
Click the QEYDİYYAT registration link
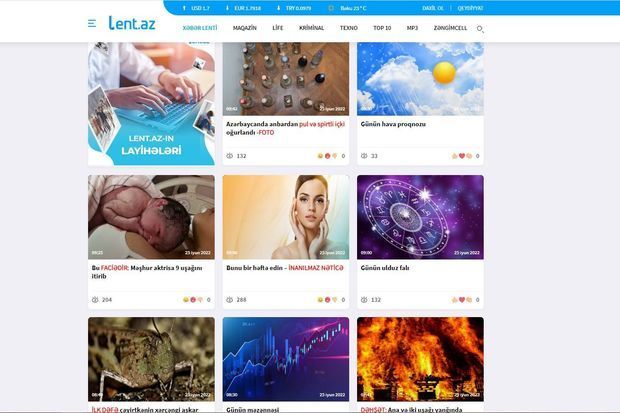tap(470, 8)
